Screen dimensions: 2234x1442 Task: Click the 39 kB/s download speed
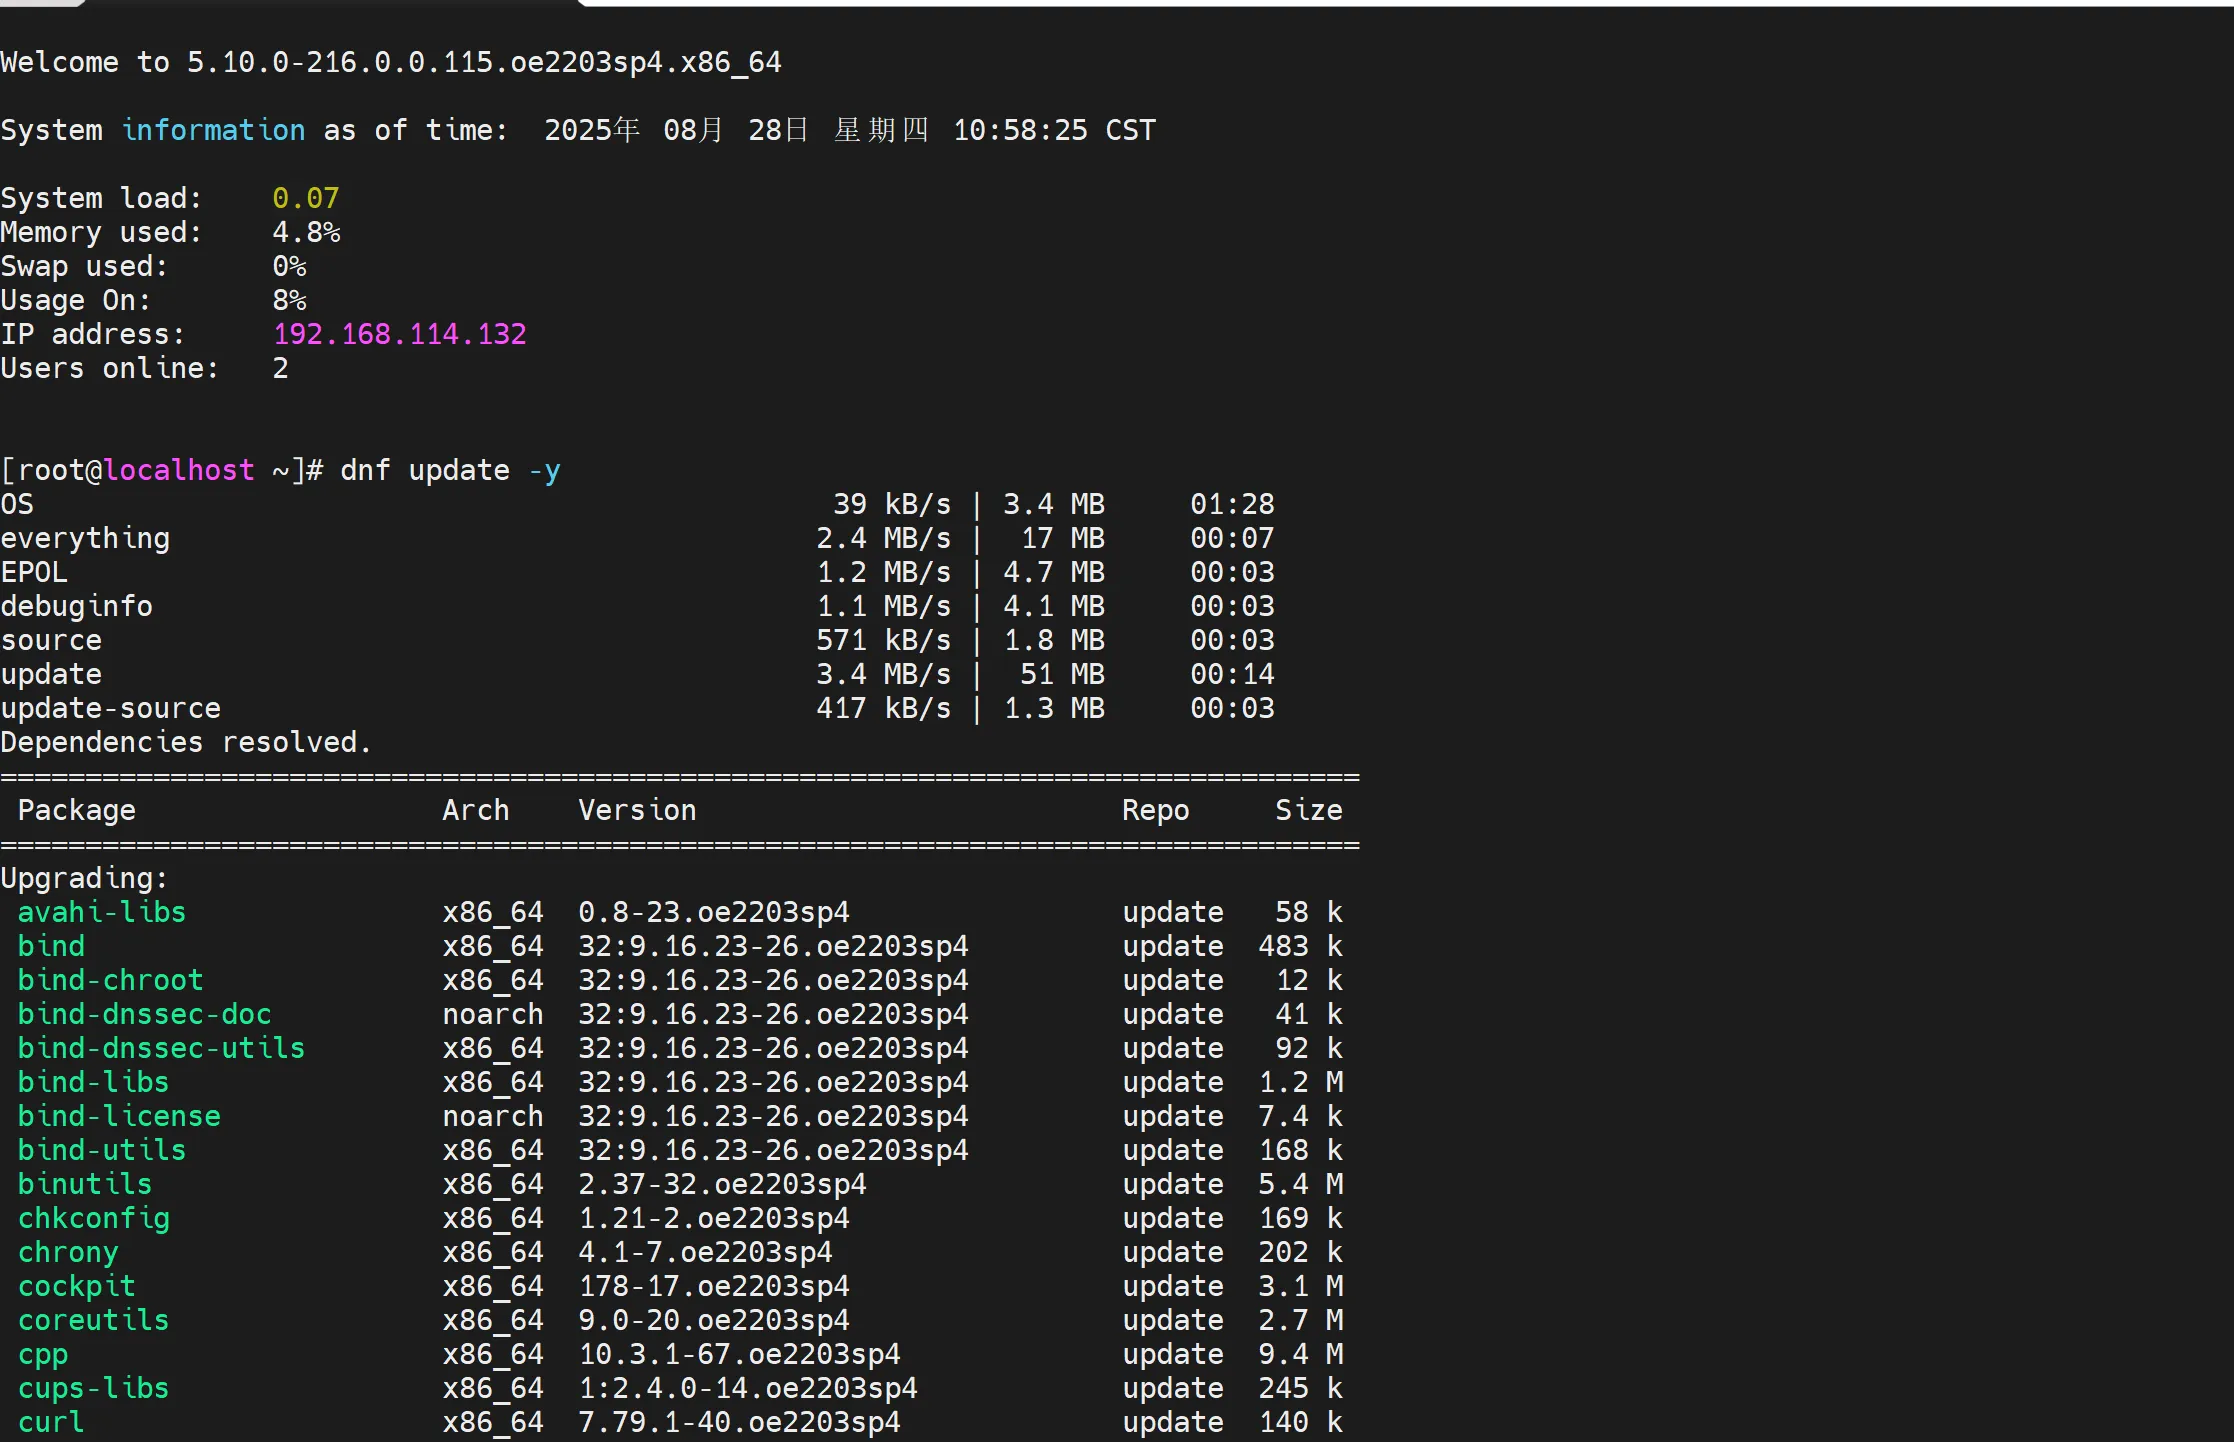click(892, 505)
